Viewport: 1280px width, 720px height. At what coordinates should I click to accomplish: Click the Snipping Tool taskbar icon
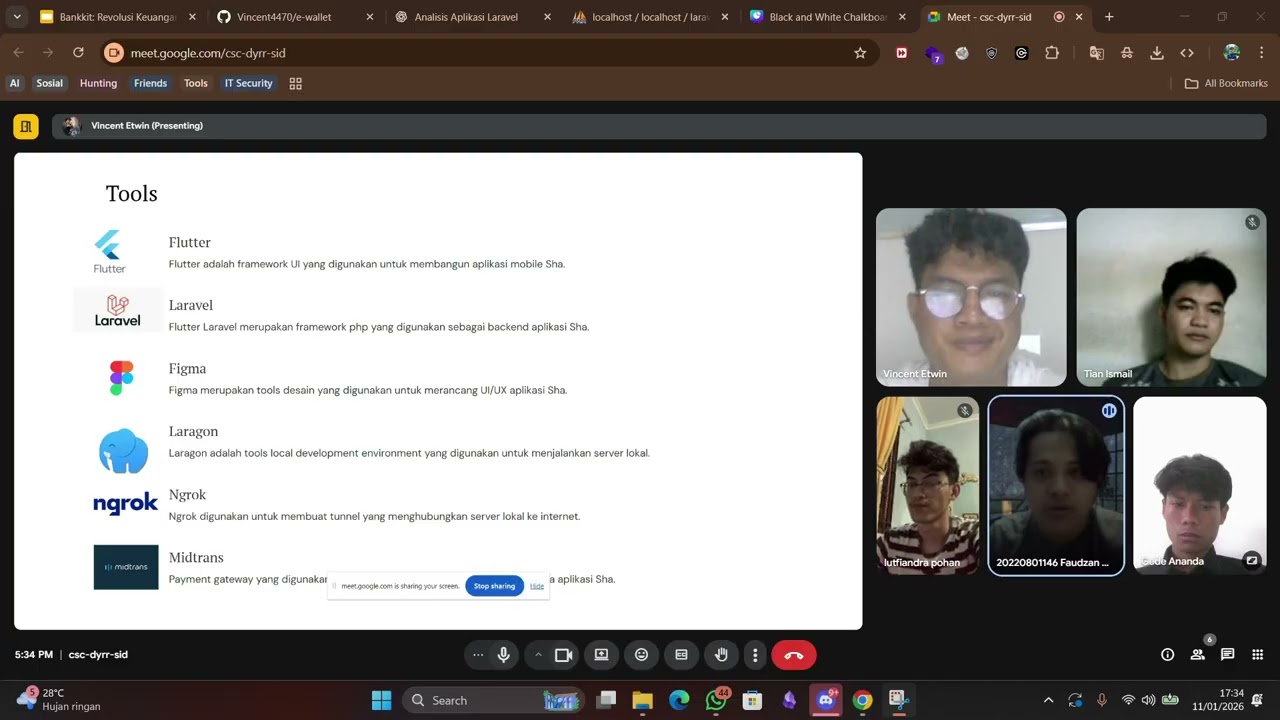pos(898,700)
